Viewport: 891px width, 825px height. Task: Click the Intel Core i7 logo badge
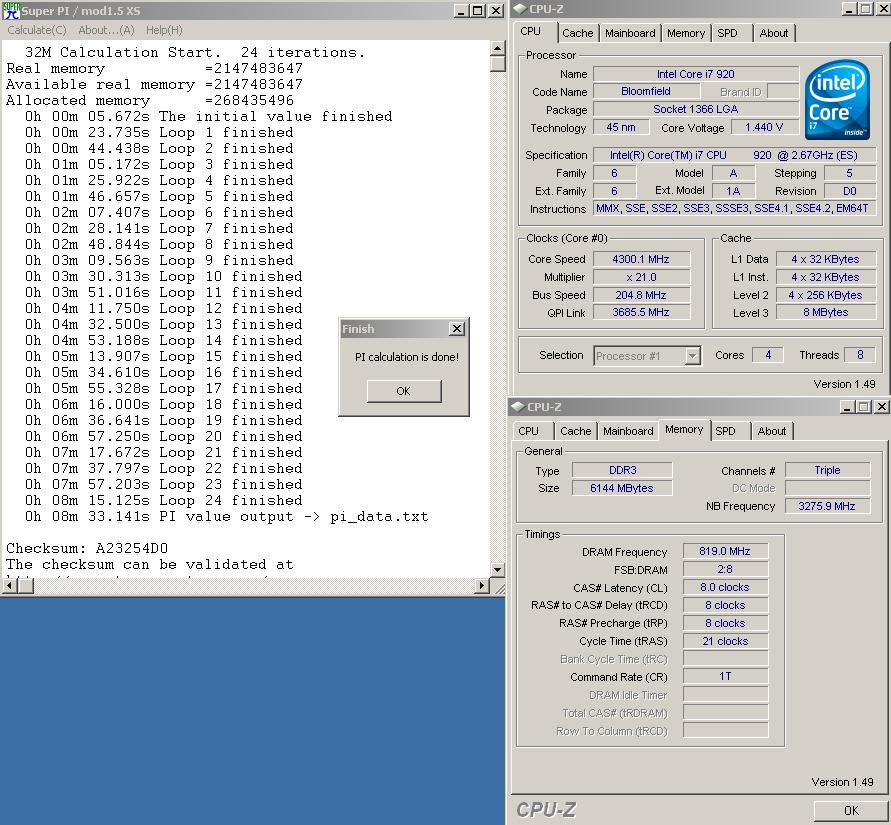pos(837,100)
